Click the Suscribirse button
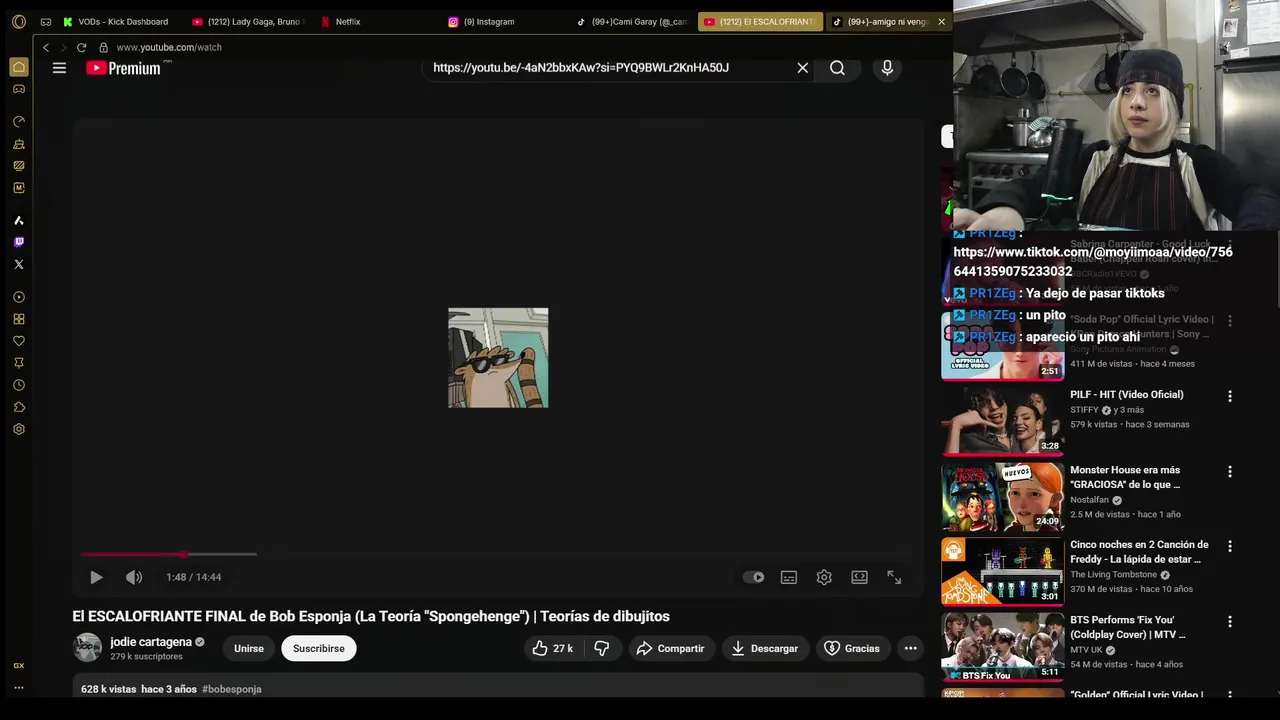Screen dimensions: 1280x720 (319, 648)
